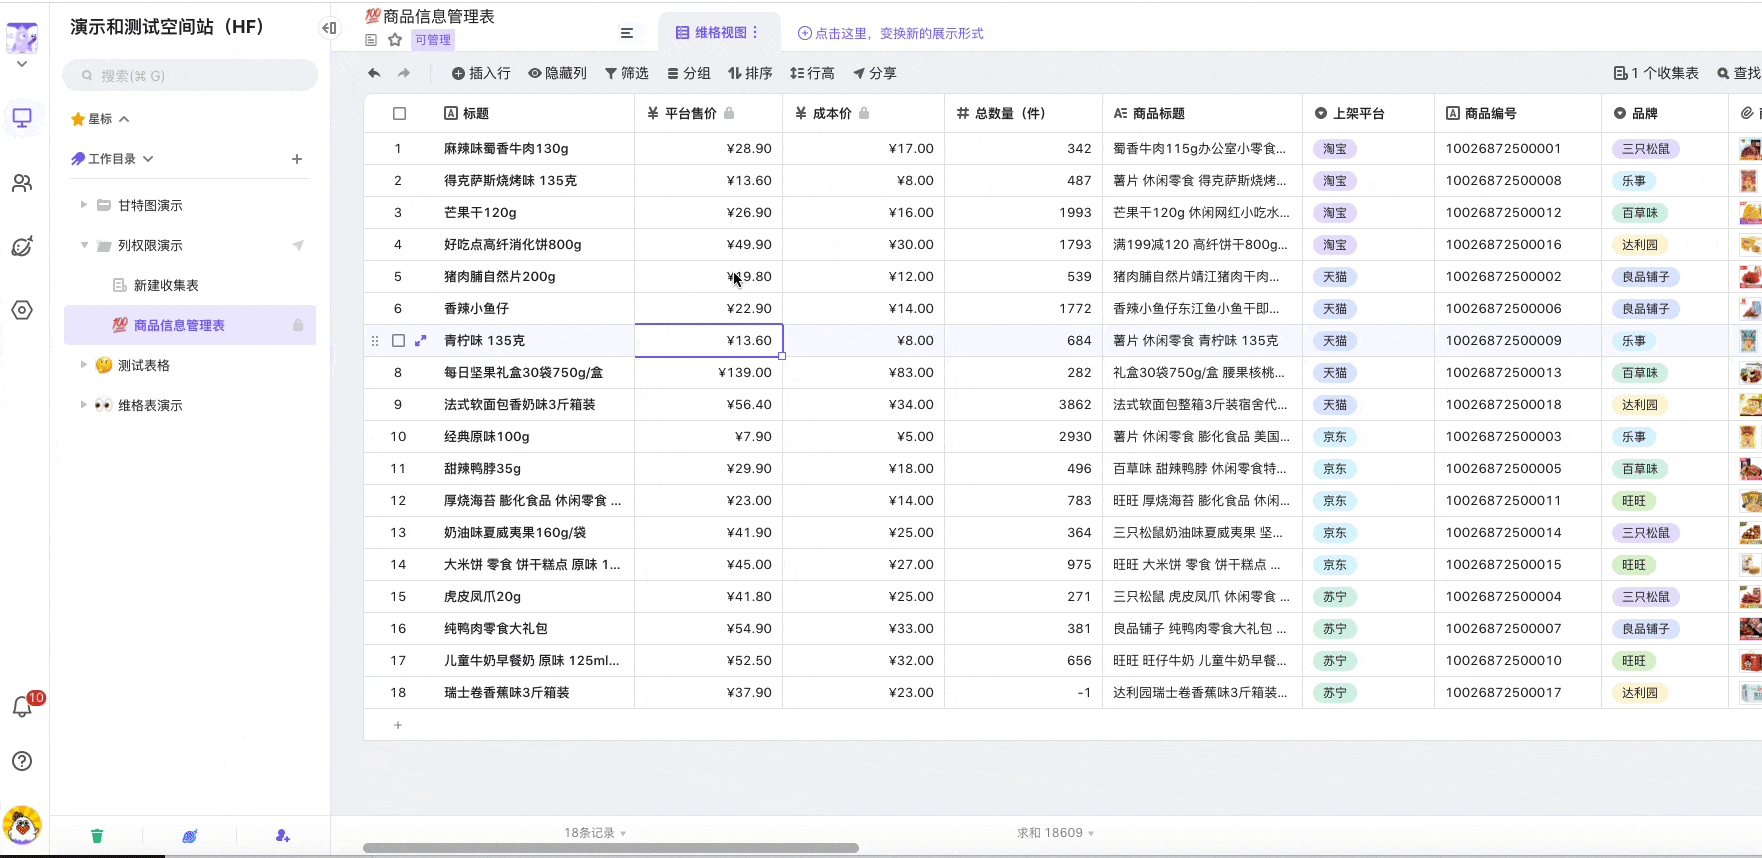This screenshot has height=858, width=1762.
Task: Click the 可管理 permission tag
Action: click(433, 40)
